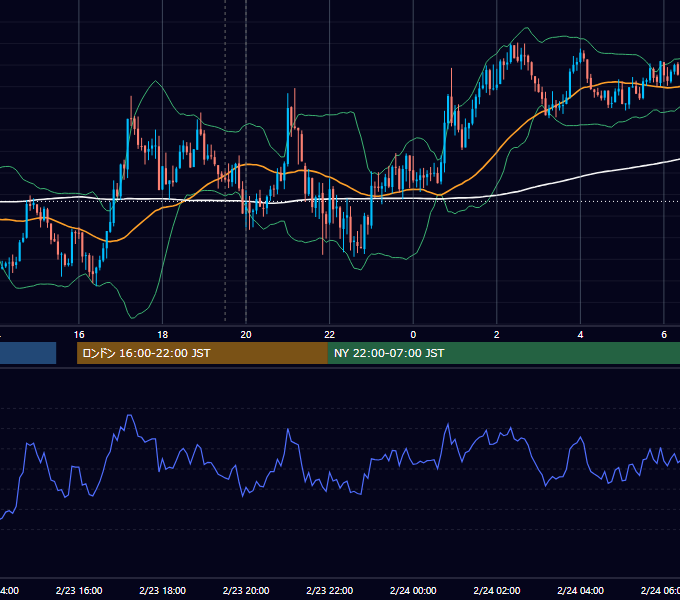
Task: Click the 2/24 00:00 time label
Action: coord(413,590)
